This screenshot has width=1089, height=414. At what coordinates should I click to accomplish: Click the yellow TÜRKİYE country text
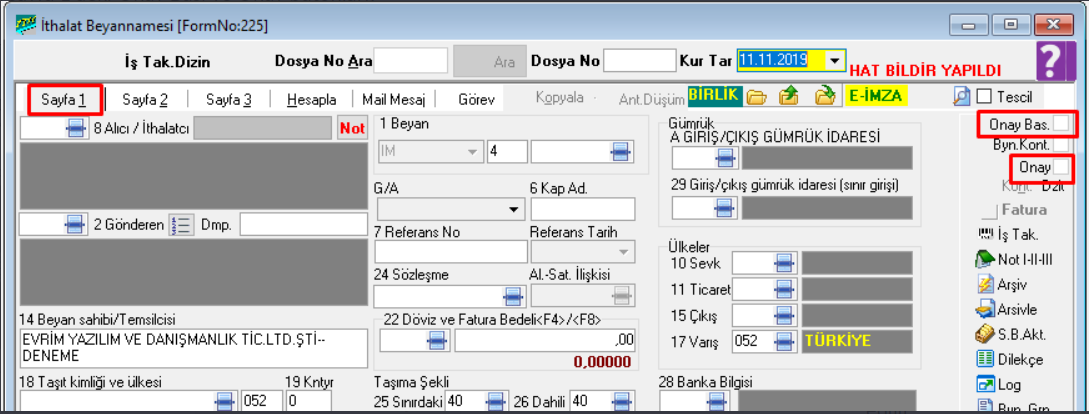click(x=837, y=342)
